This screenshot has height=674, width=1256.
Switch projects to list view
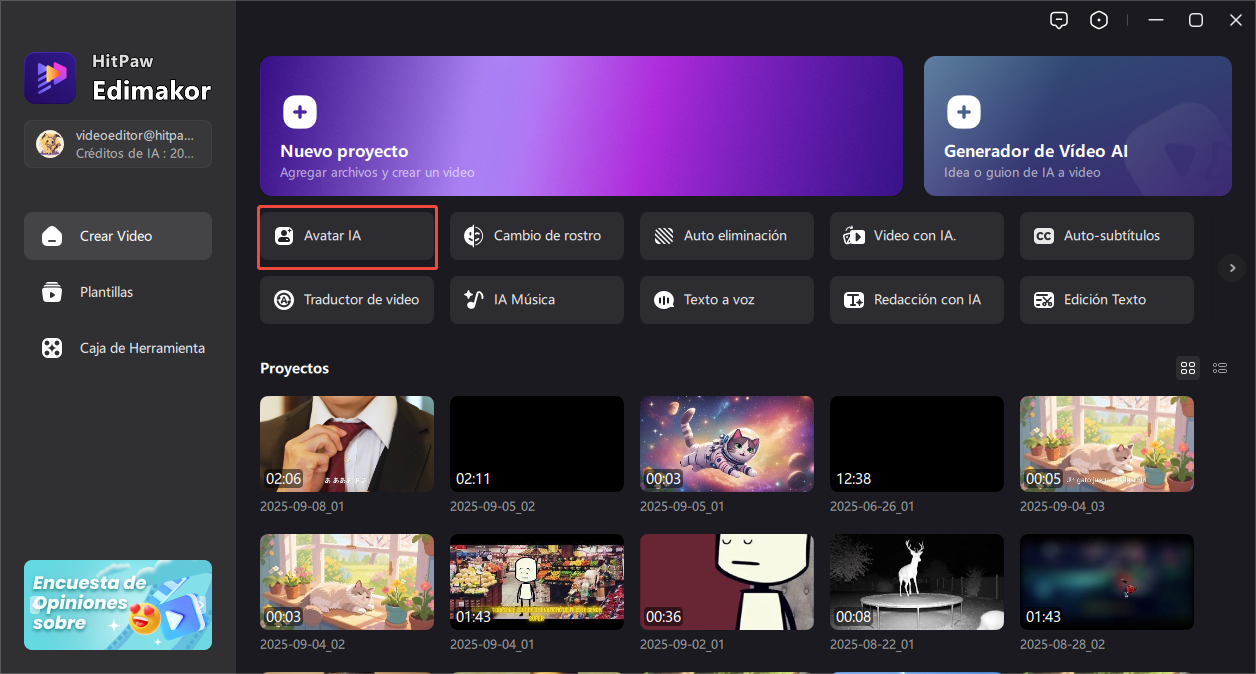(x=1220, y=368)
